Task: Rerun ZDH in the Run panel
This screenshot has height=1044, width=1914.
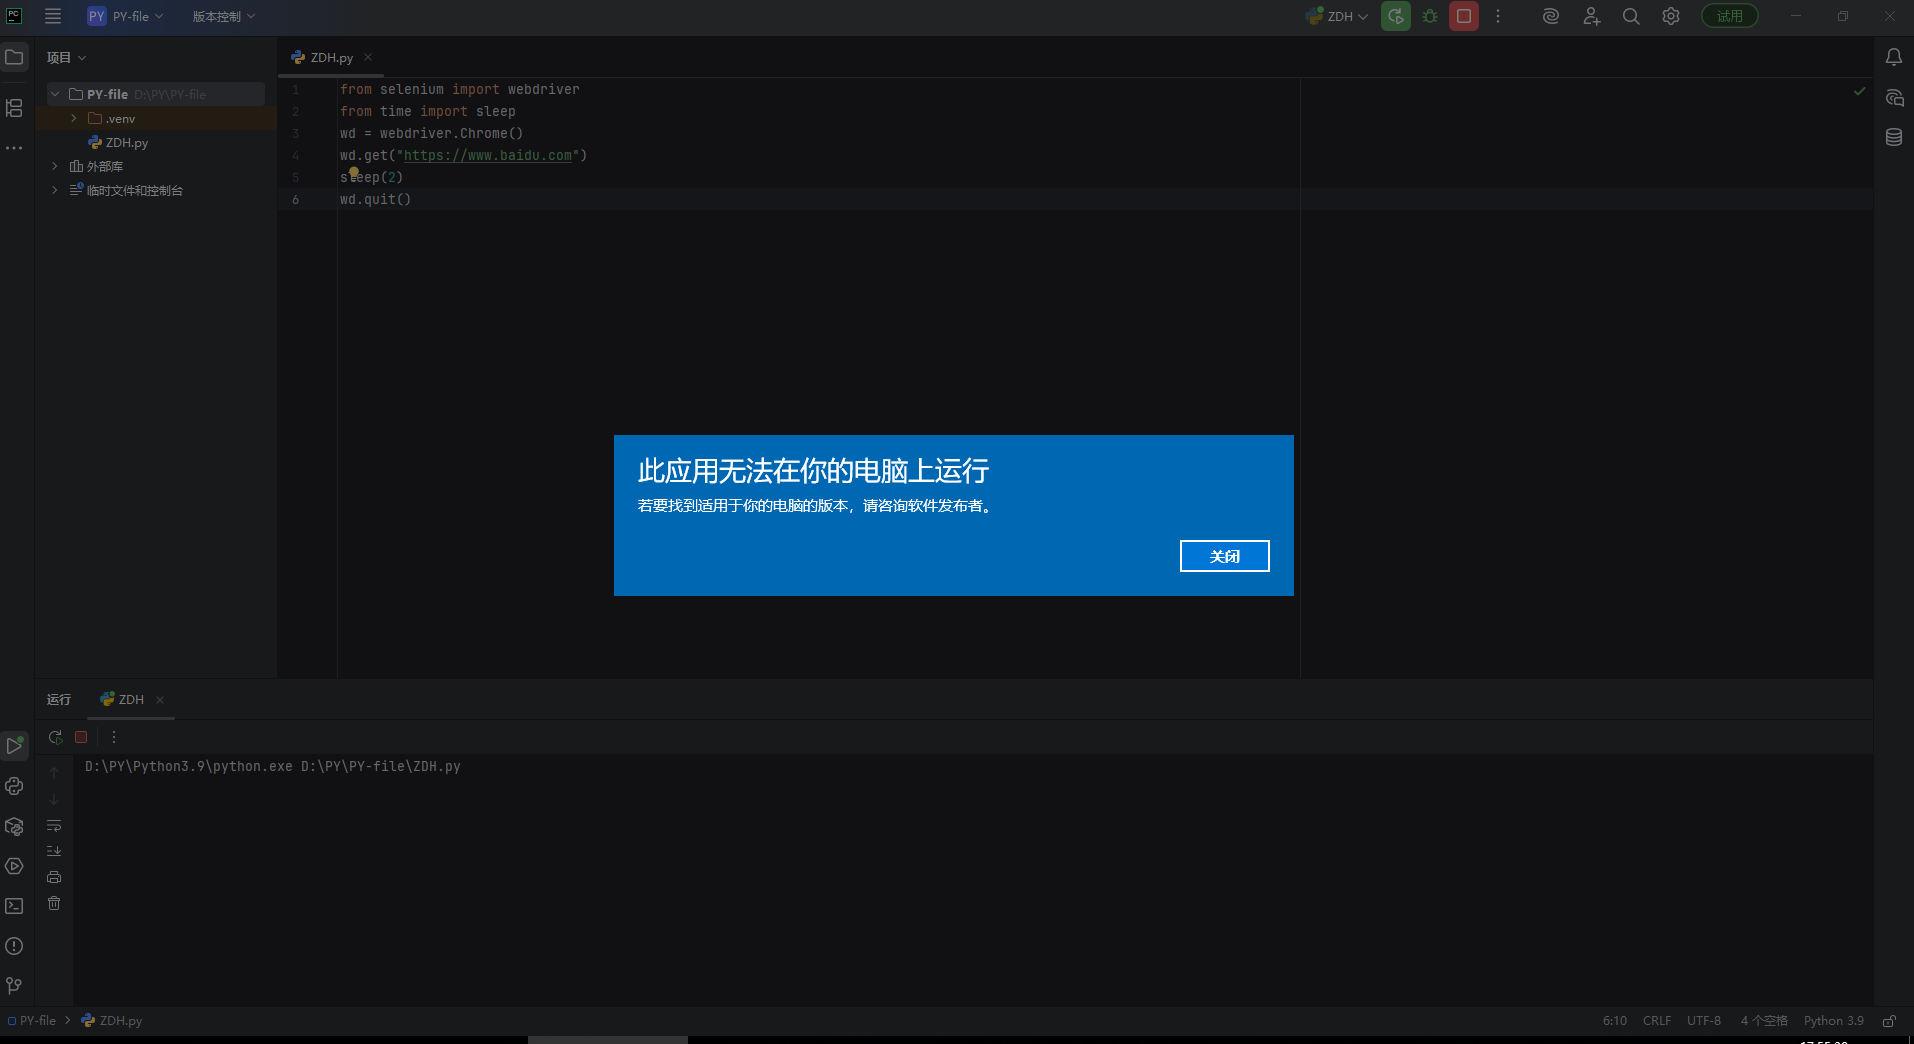Action: click(55, 737)
